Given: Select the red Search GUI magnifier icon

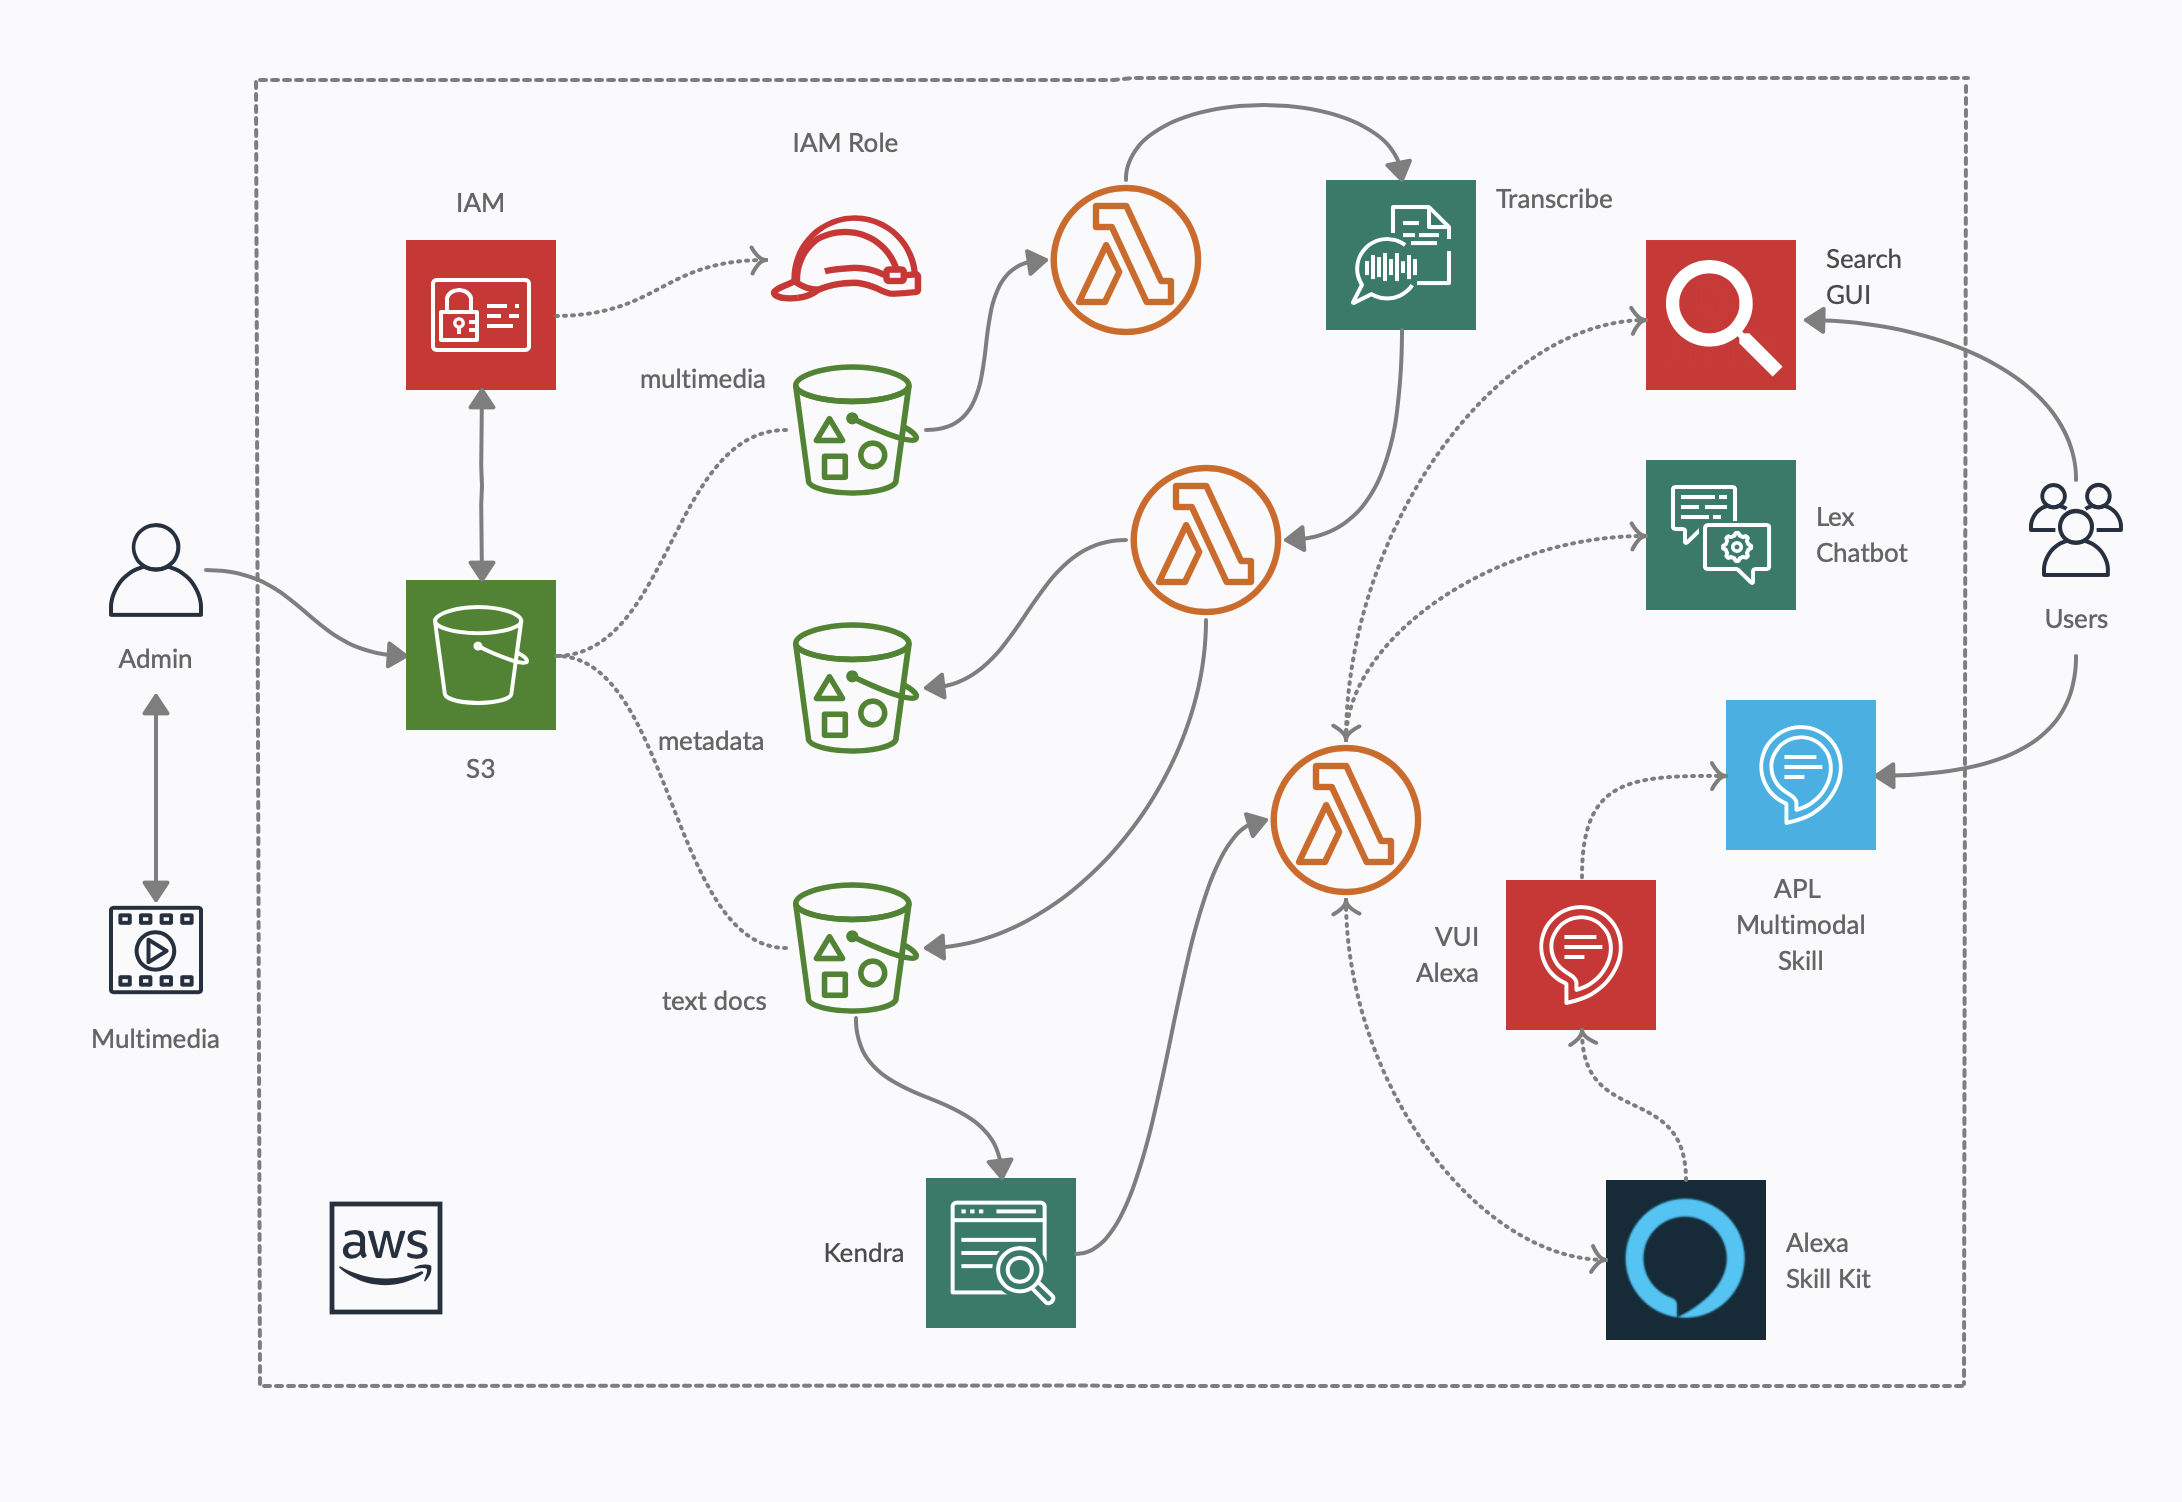Looking at the screenshot, I should (1720, 314).
